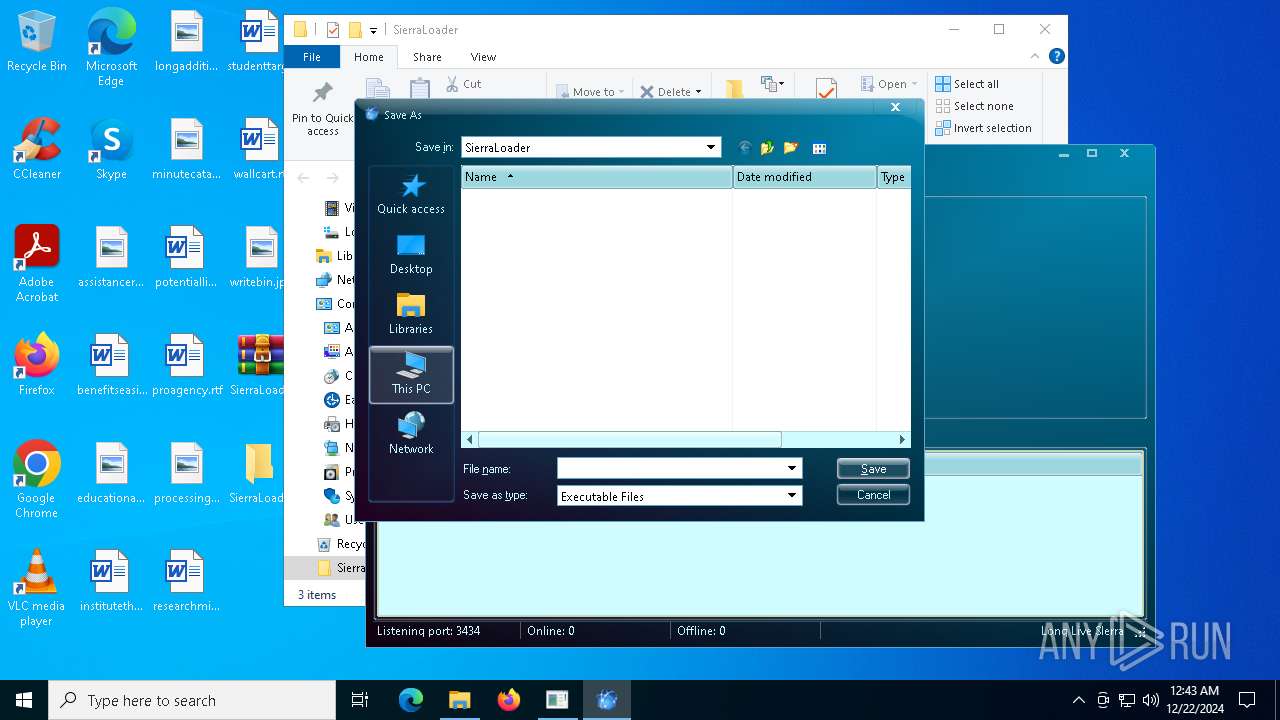Click Explorer forward navigation arrow
The height and width of the screenshot is (720, 1280).
[x=332, y=178]
